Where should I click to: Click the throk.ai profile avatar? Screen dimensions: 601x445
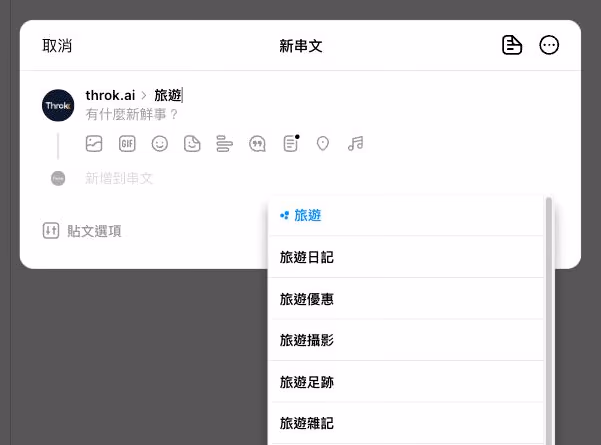coord(58,105)
